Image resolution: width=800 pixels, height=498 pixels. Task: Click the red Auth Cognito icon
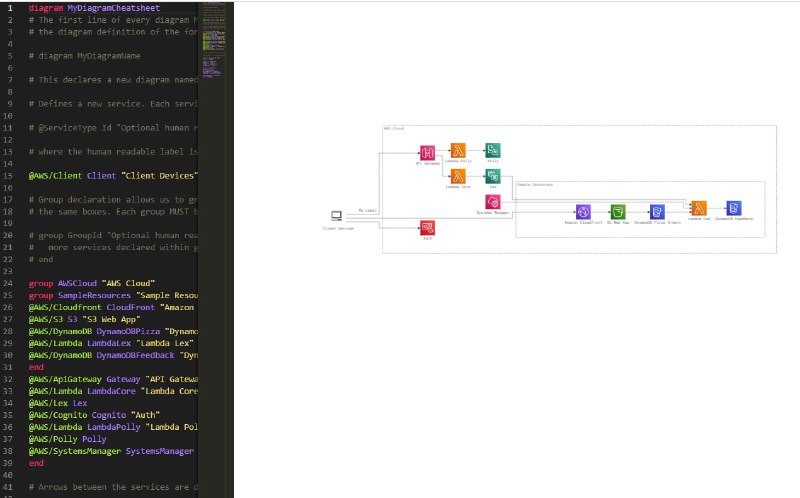[427, 228]
